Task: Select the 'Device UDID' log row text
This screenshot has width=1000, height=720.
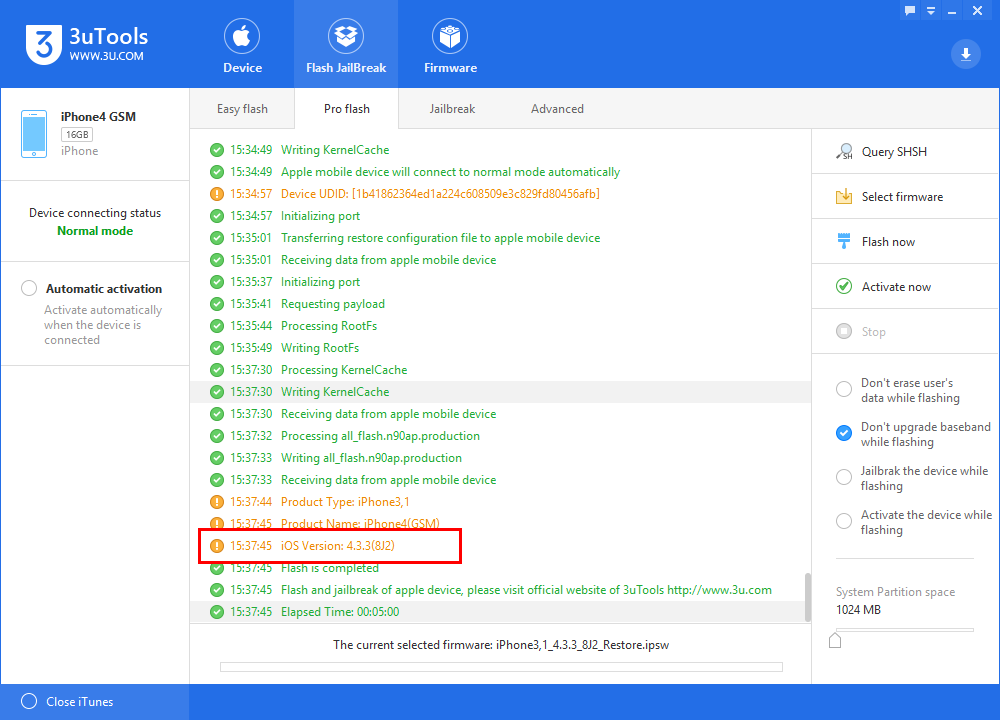Action: (x=440, y=194)
